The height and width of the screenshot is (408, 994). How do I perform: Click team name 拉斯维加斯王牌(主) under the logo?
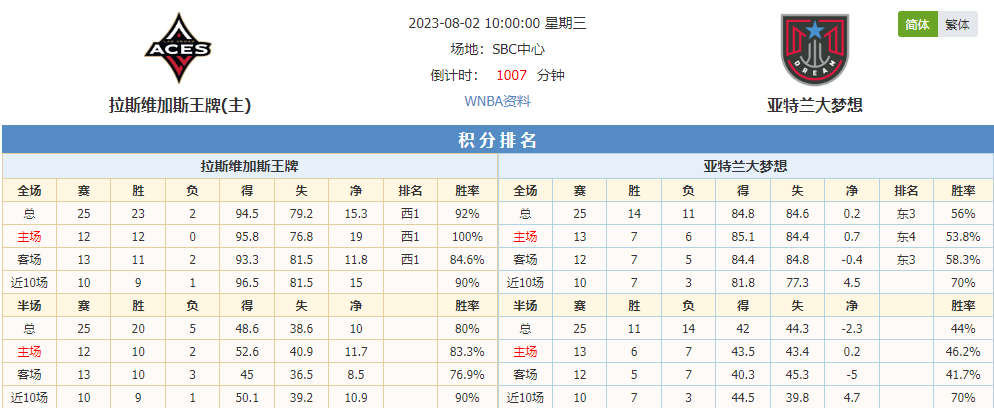(180, 105)
